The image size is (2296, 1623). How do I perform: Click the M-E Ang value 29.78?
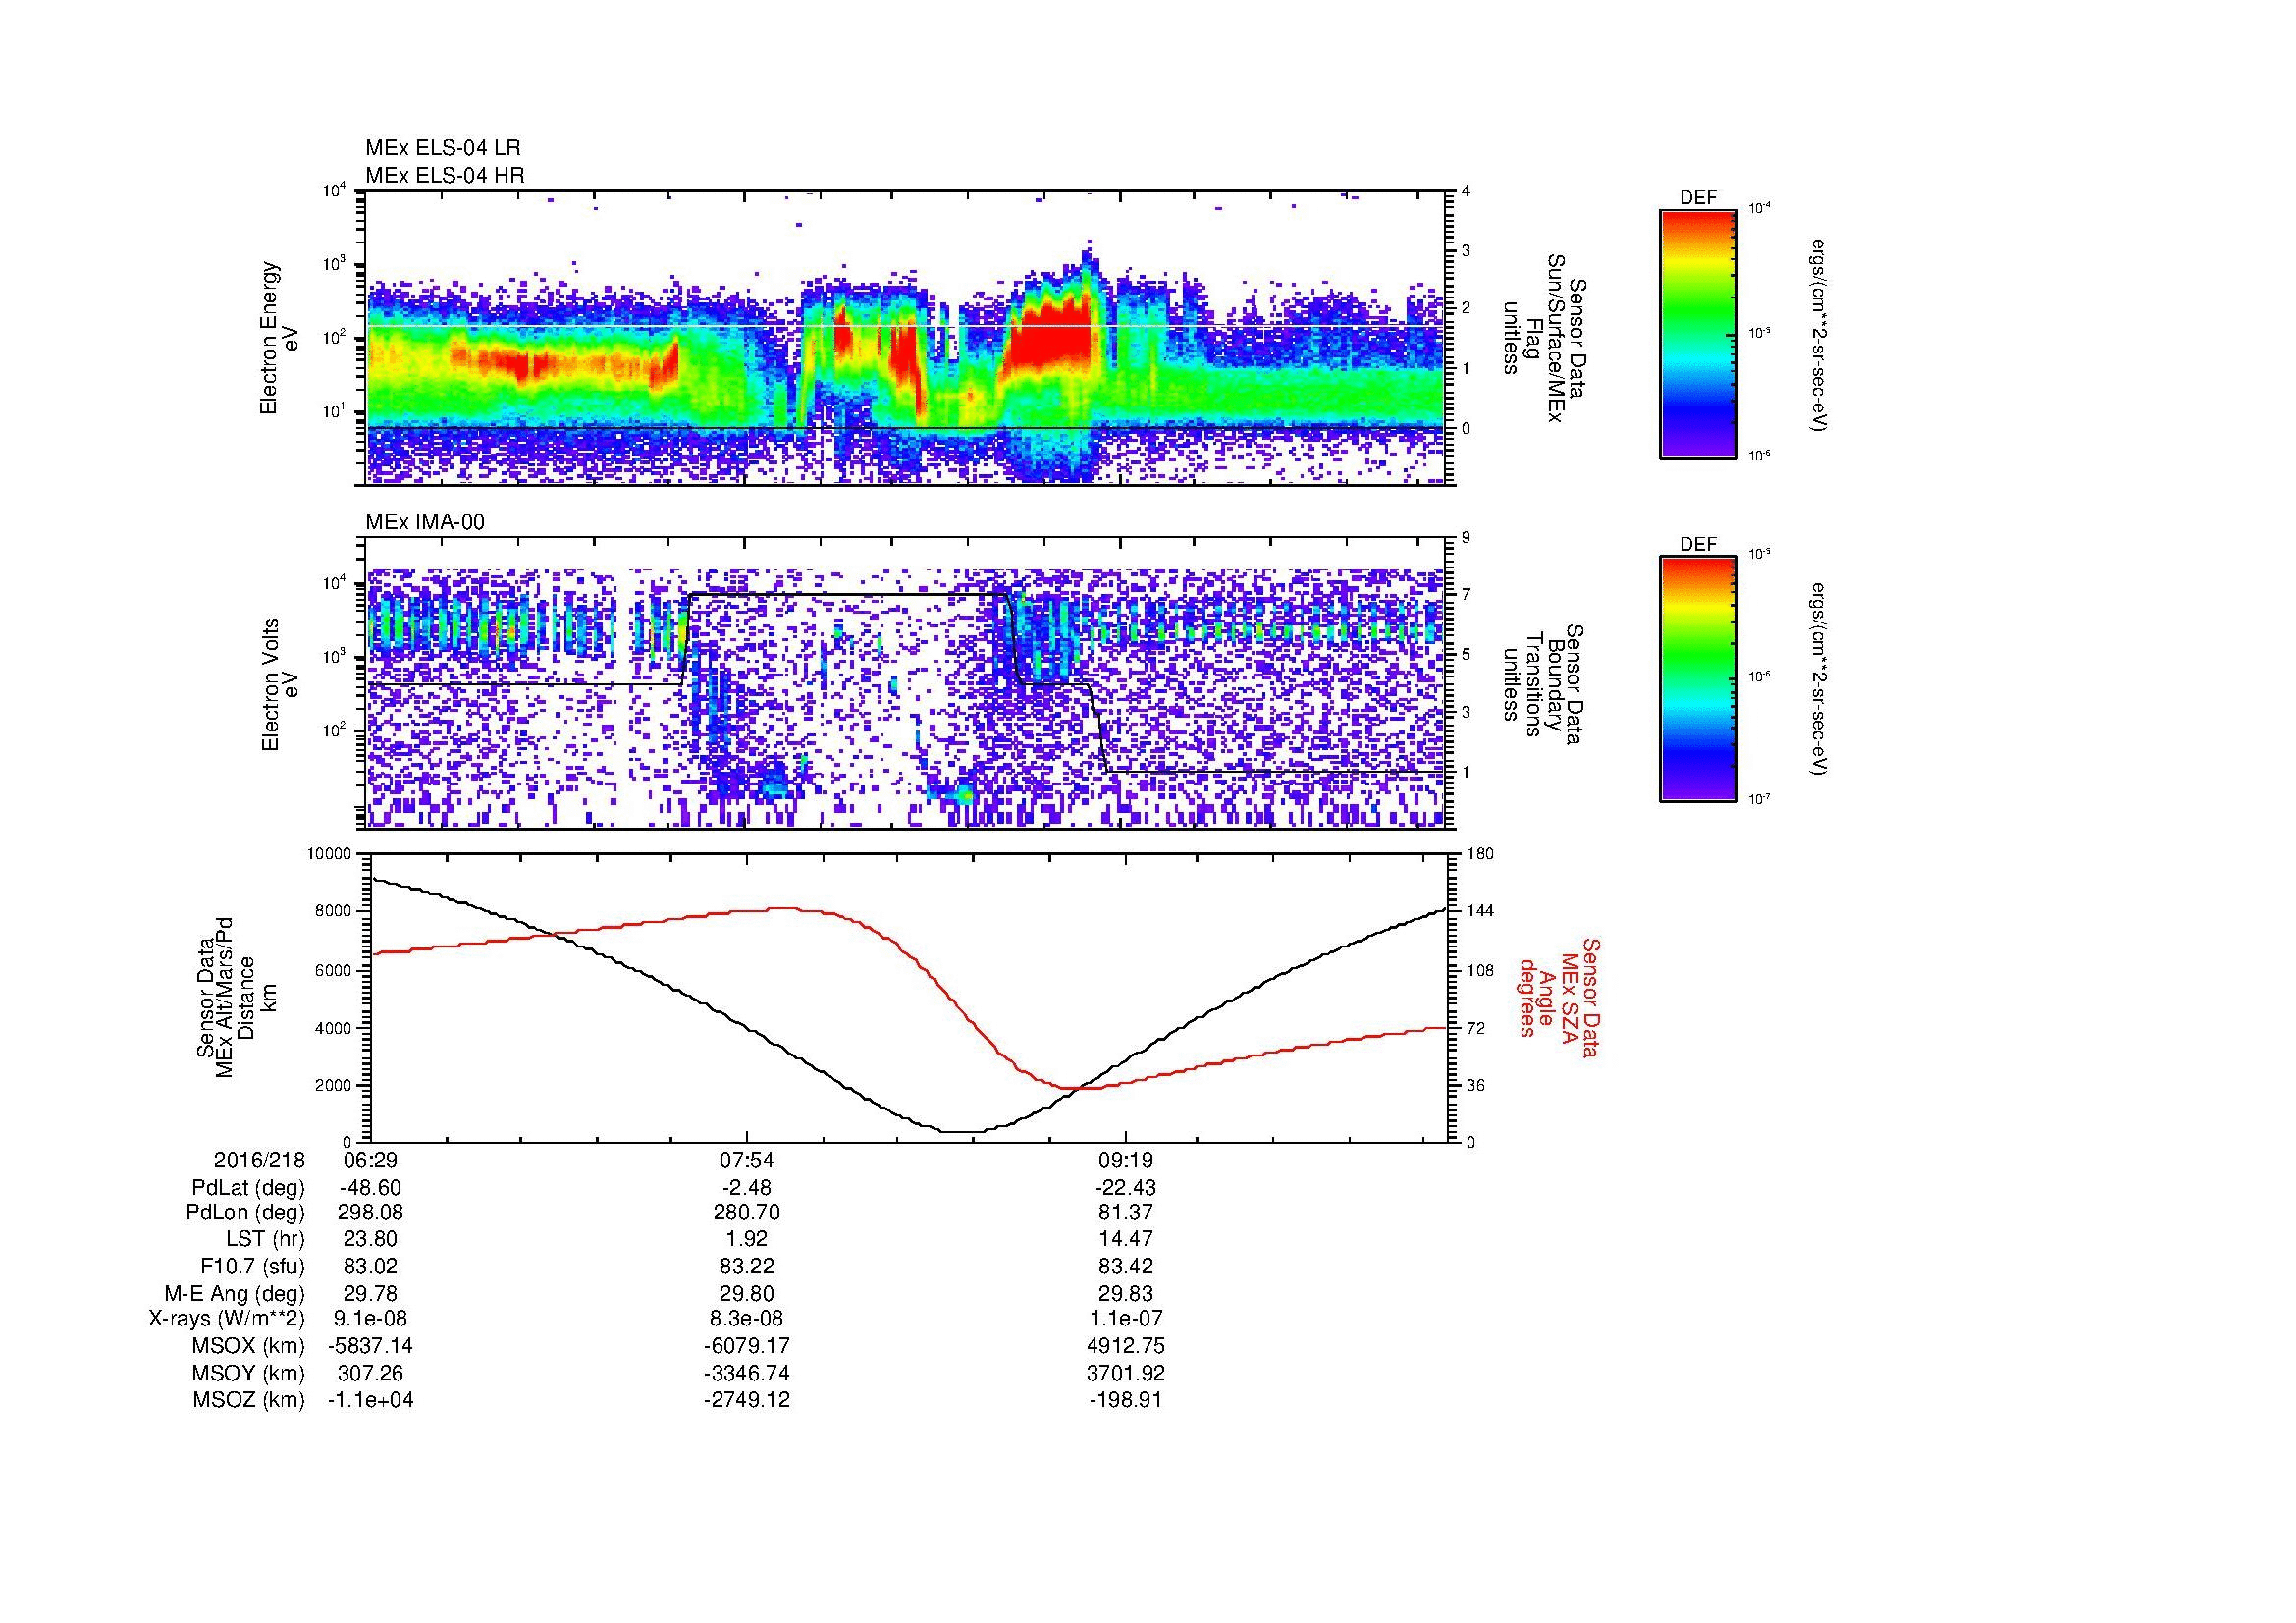371,1294
